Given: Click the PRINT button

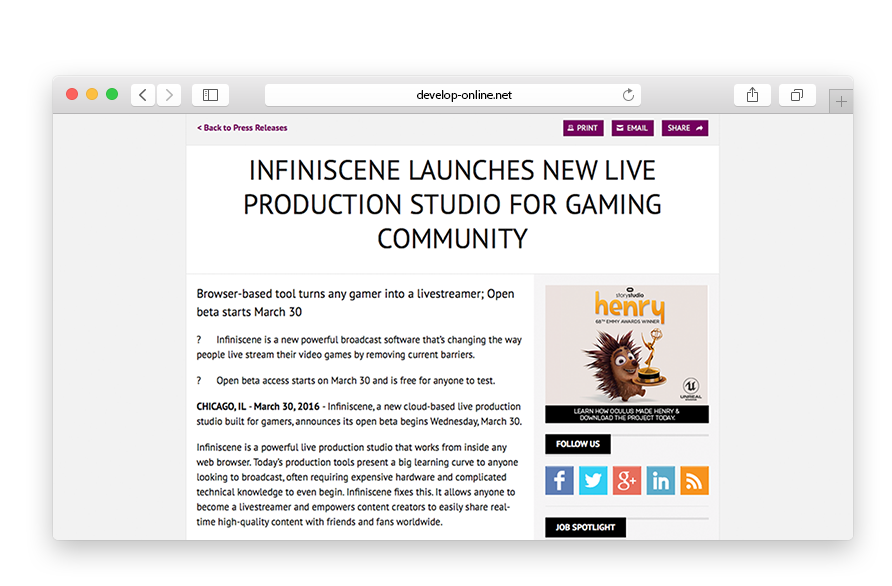Looking at the screenshot, I should click(x=583, y=128).
